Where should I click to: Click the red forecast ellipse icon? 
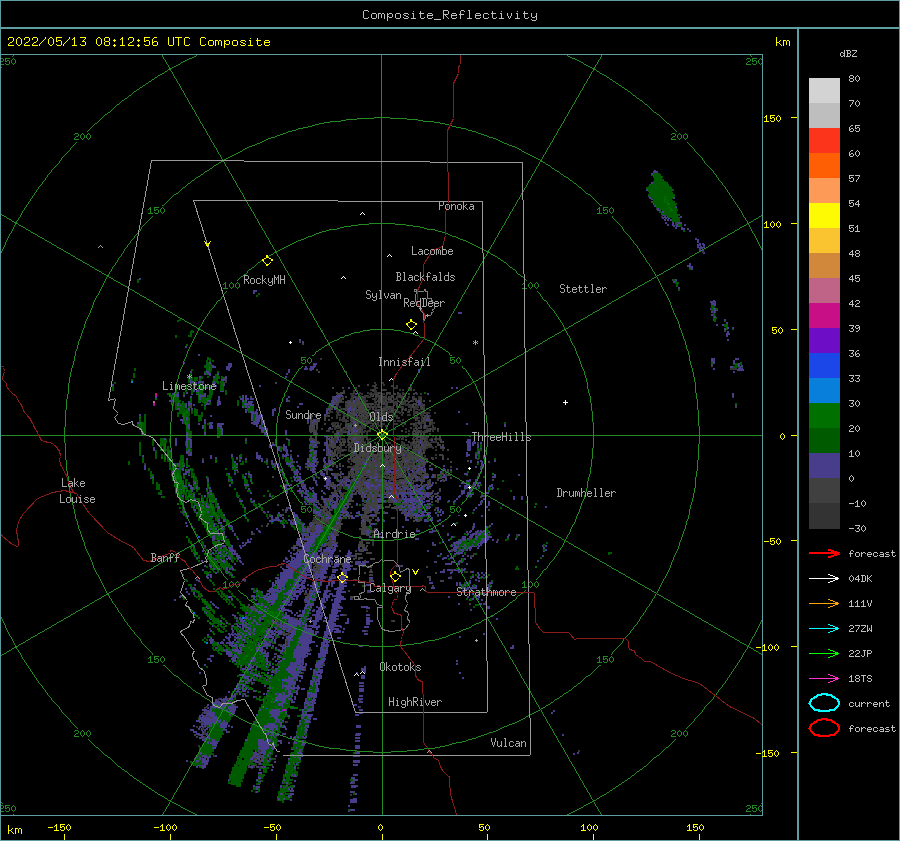pyautogui.click(x=824, y=728)
